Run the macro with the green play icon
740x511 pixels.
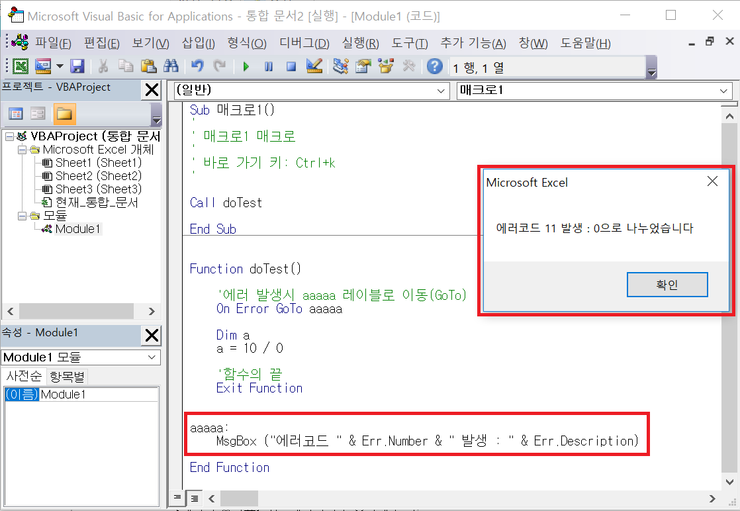246,66
